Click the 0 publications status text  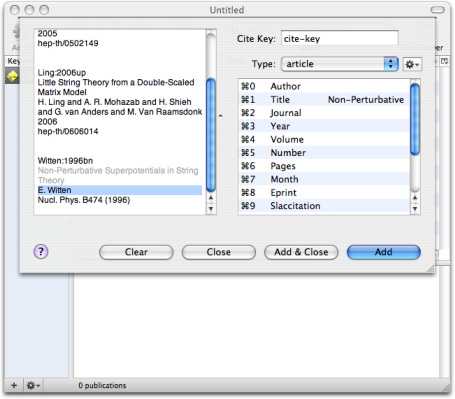(x=102, y=386)
